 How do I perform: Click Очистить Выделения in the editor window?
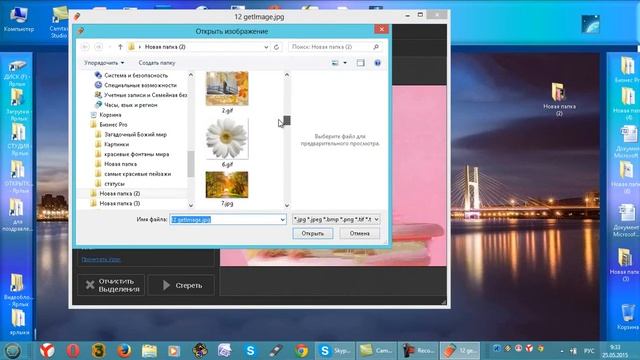coord(111,285)
